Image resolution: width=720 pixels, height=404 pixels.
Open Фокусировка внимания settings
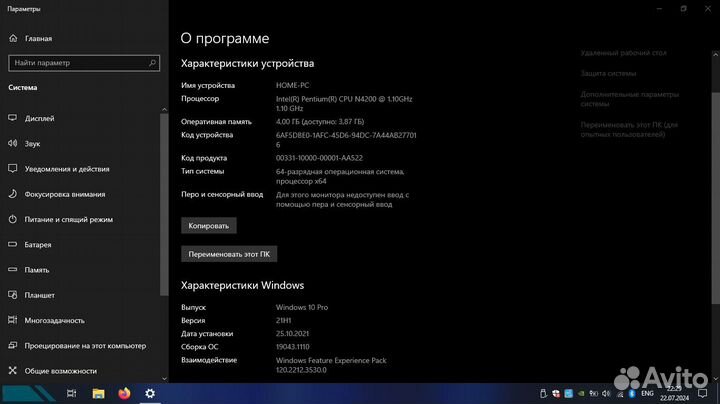point(57,194)
